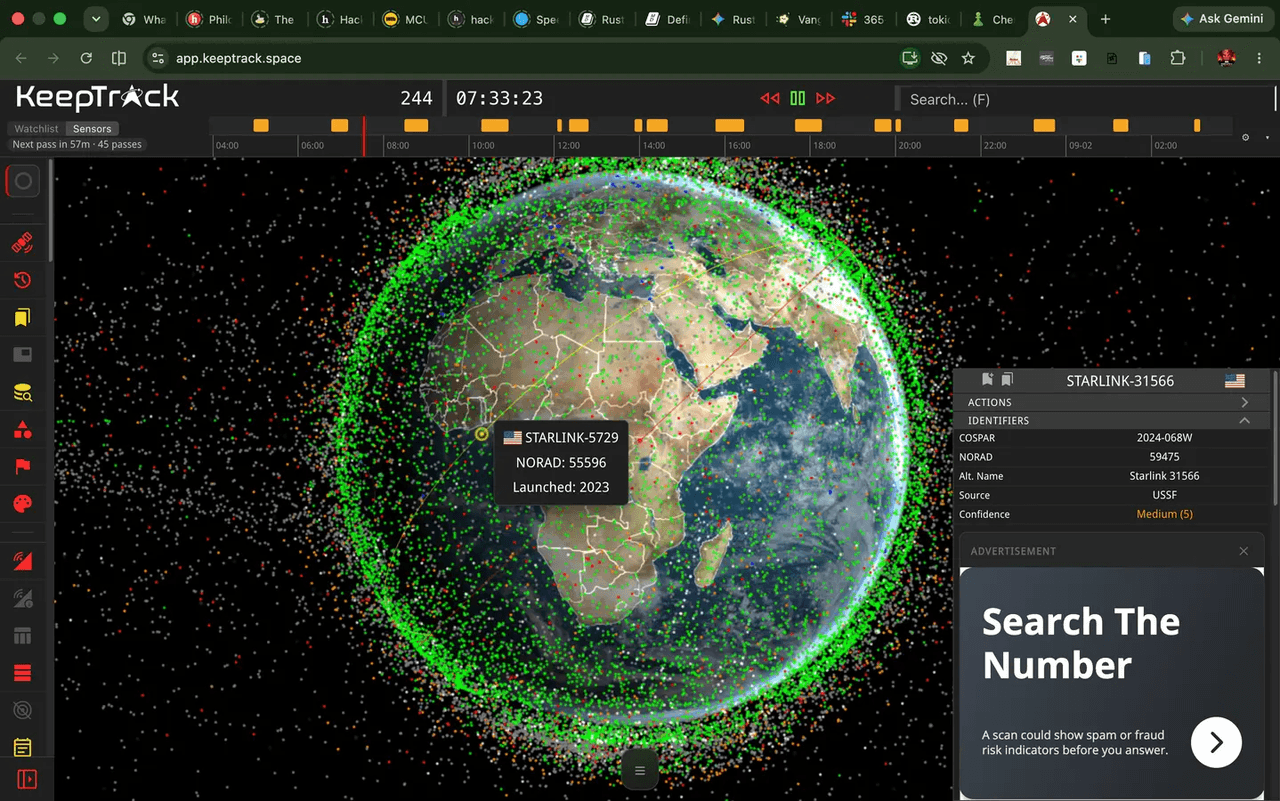Toggle Chrome side panel icon
The height and width of the screenshot is (801, 1280).
click(x=118, y=58)
